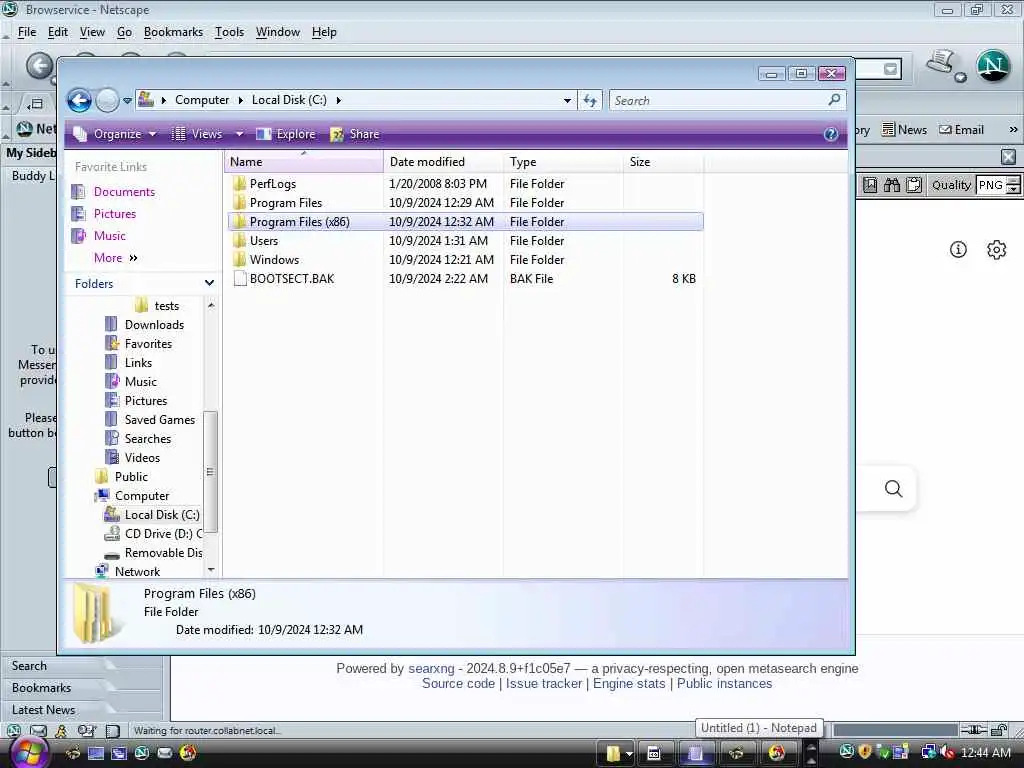Collapse the Folders pane chevron
This screenshot has height=768, width=1024.
tap(209, 283)
